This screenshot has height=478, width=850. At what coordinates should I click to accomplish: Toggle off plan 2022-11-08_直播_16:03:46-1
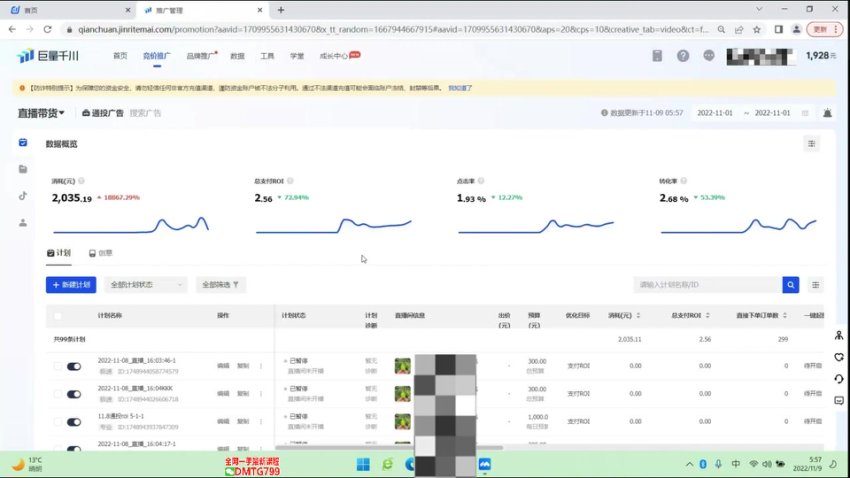(x=74, y=367)
